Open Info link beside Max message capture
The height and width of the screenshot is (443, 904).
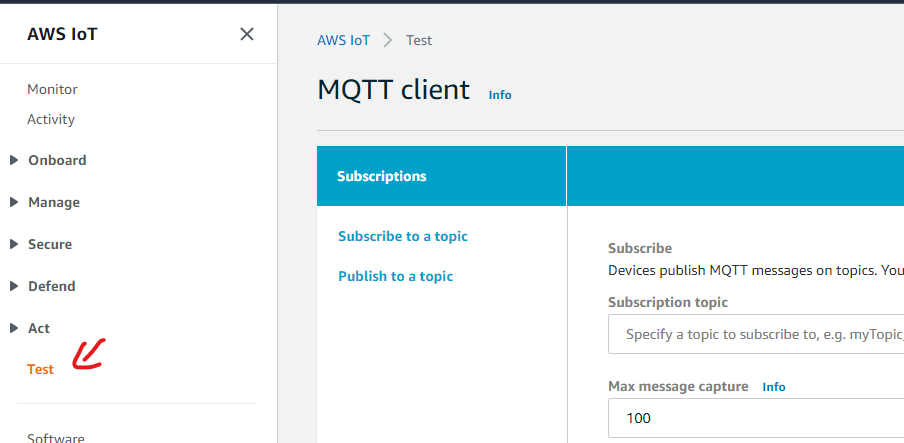coord(774,387)
